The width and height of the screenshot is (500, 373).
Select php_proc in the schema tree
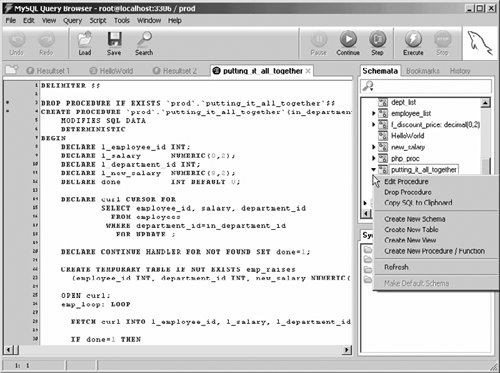click(405, 159)
